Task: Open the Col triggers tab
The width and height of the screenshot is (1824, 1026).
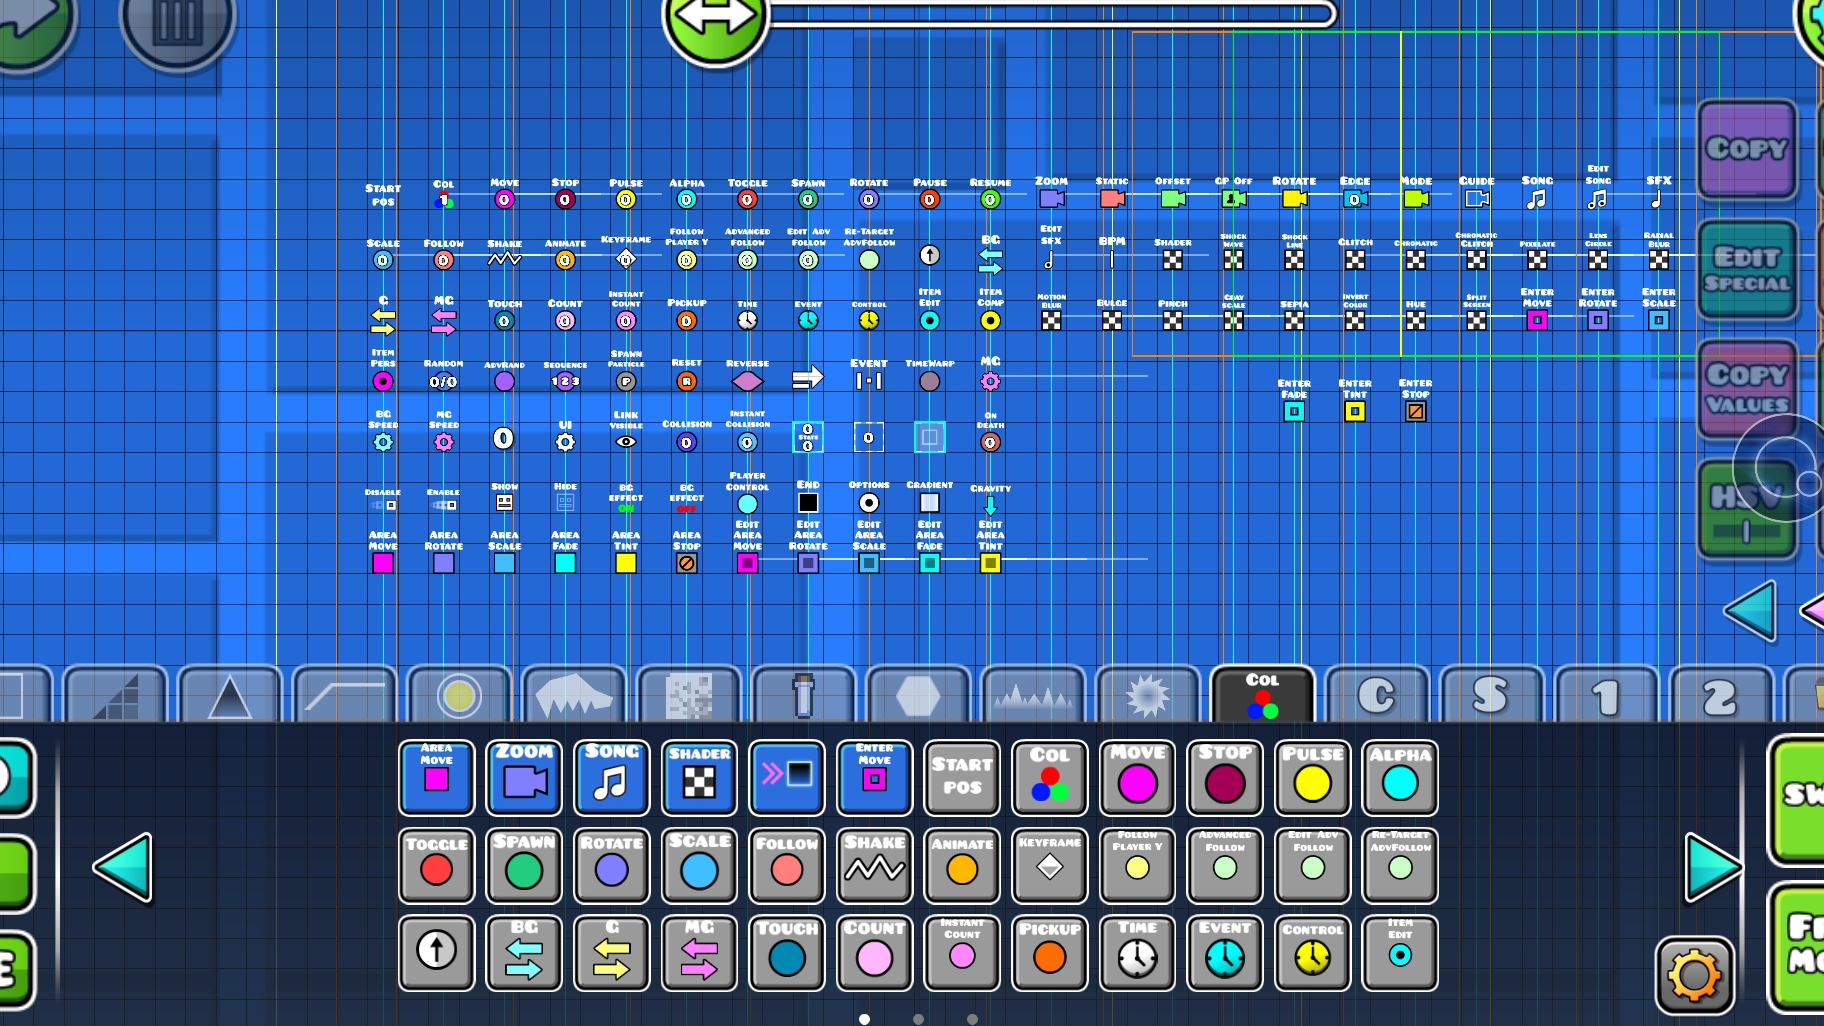Action: 1262,694
